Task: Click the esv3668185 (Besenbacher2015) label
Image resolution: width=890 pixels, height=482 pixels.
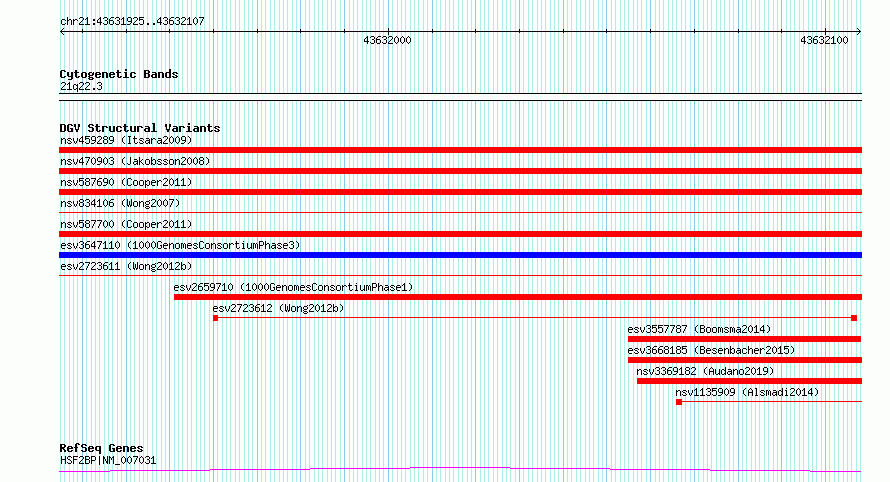Action: (711, 350)
